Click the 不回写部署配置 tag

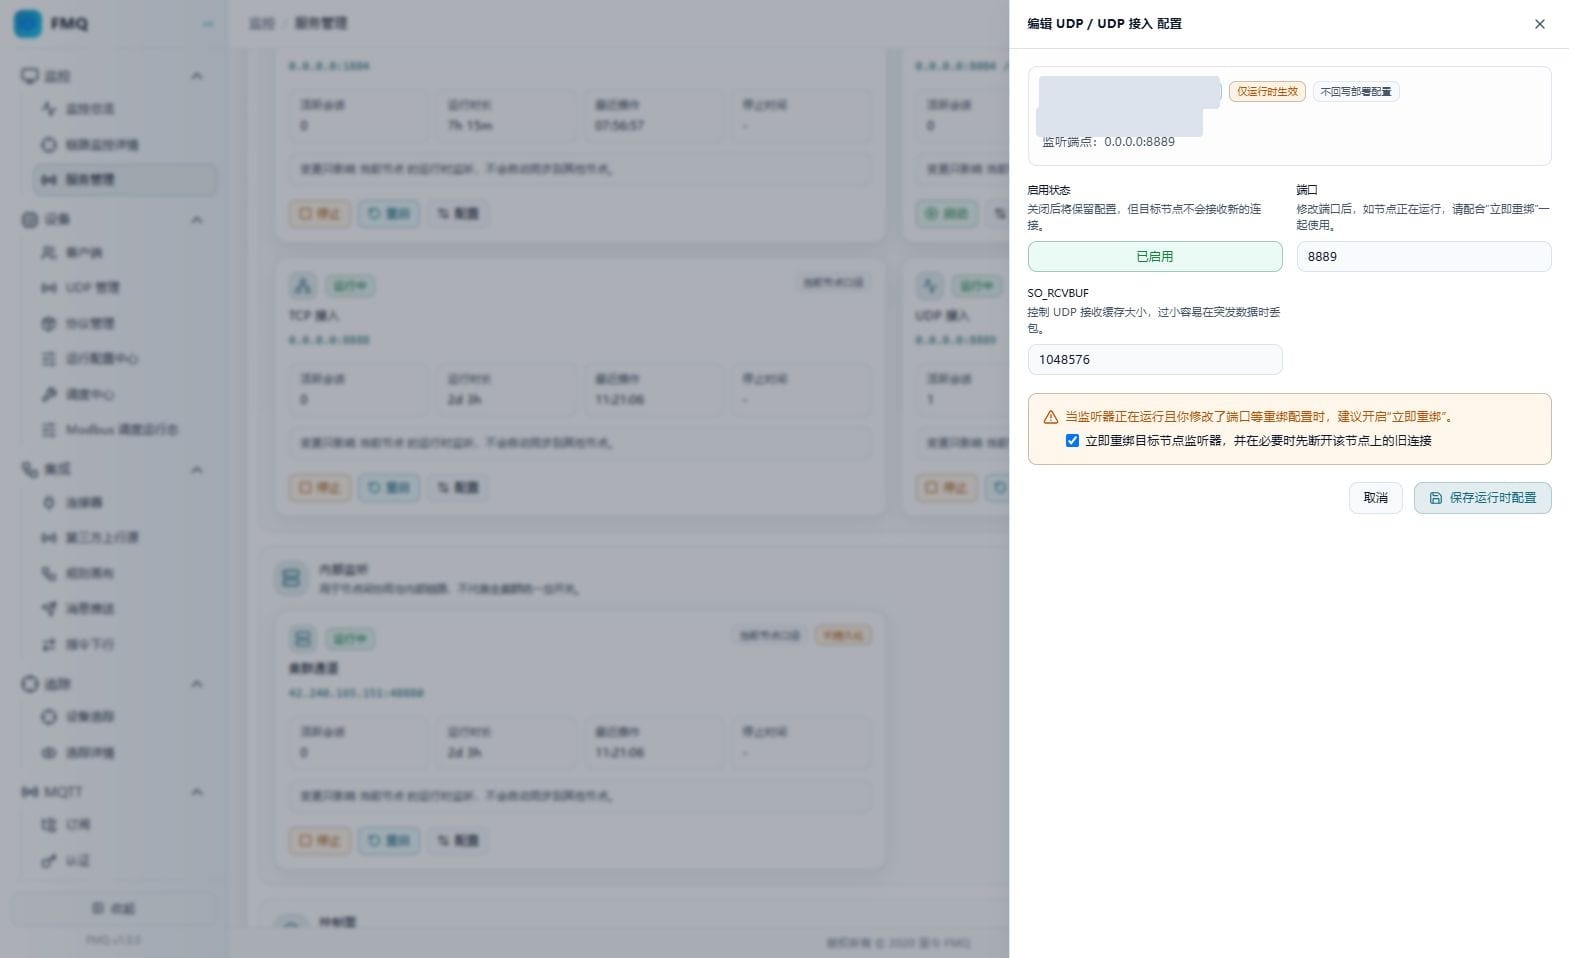[1356, 91]
